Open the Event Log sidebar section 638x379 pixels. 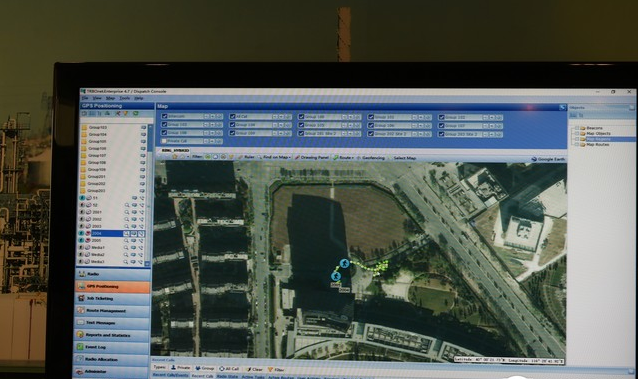[x=112, y=347]
